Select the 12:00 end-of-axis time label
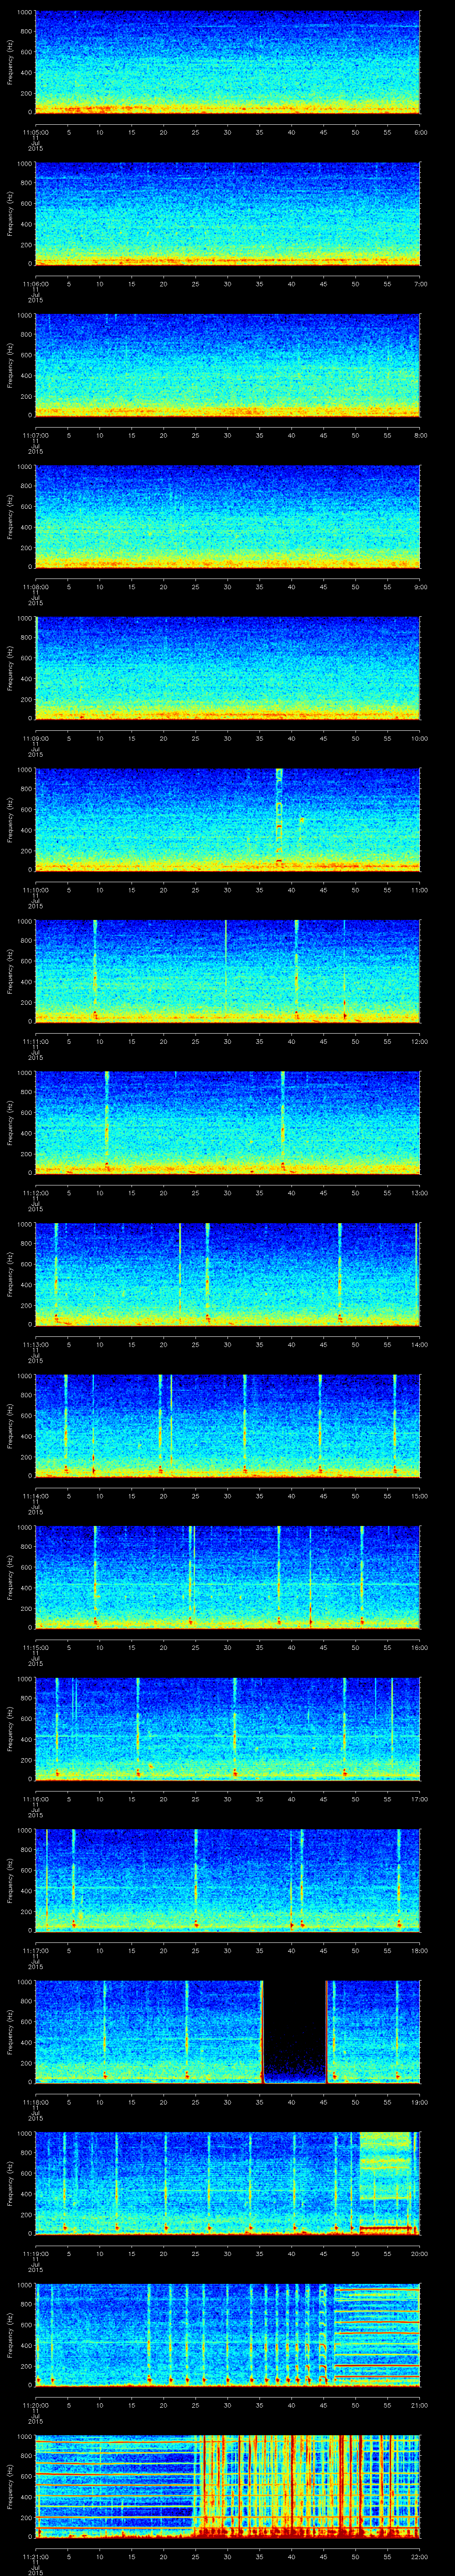Image resolution: width=455 pixels, height=2576 pixels. pyautogui.click(x=419, y=1041)
